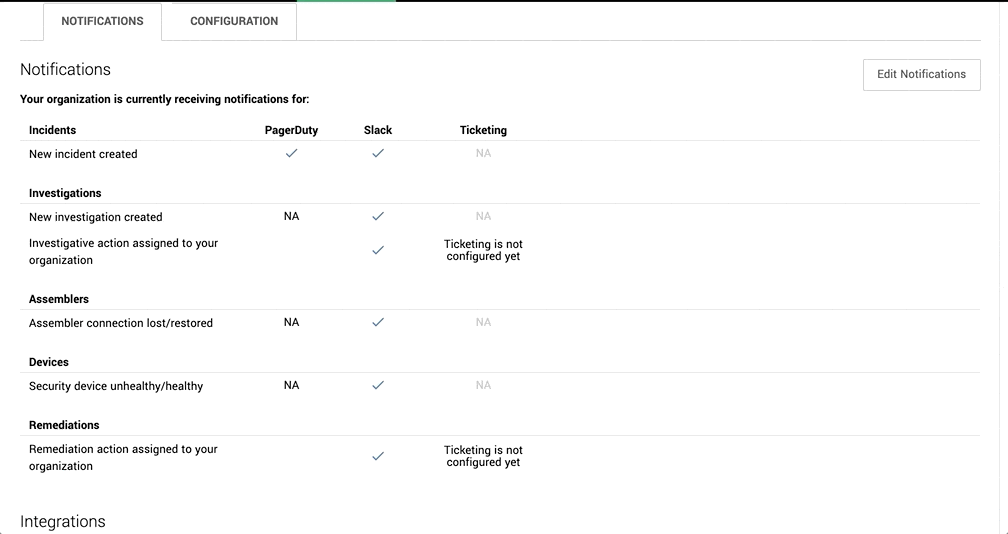1008x534 pixels.
Task: Click Slack checkmark for Security device unhealthy/healthy
Action: click(x=378, y=385)
